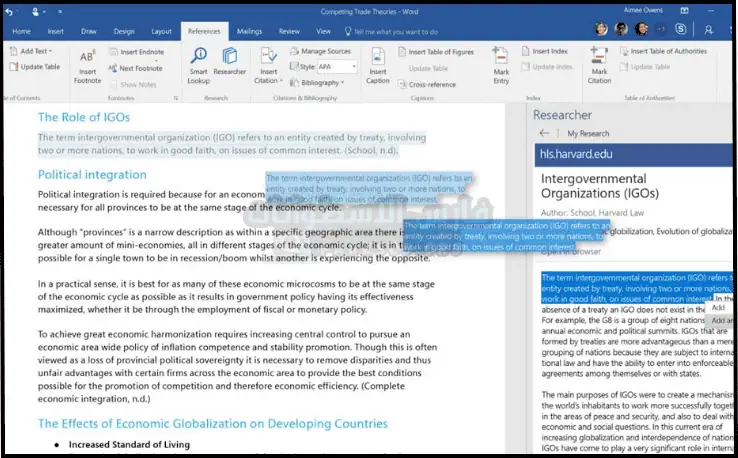This screenshot has width=738, height=458.
Task: Go back using the Researcher pane arrow
Action: pos(545,133)
